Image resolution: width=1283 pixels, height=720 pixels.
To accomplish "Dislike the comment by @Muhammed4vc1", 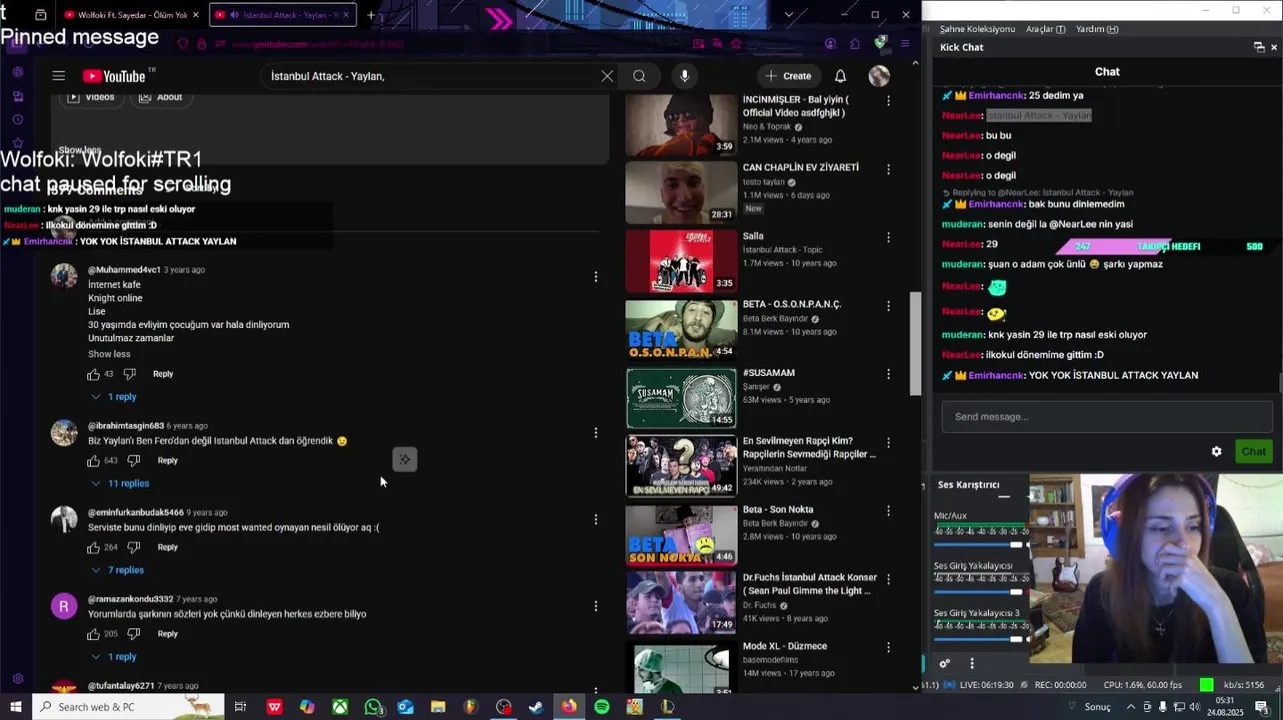I will pyautogui.click(x=129, y=374).
